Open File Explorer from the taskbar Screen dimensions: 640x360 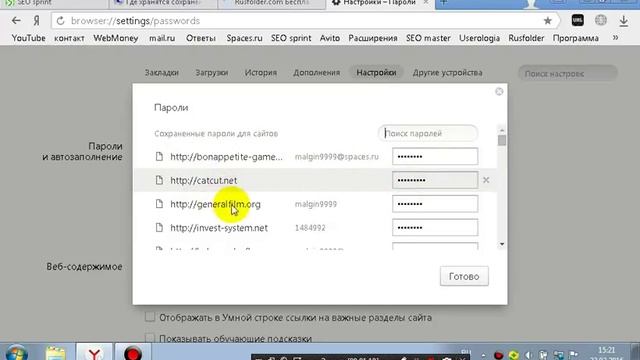(56, 353)
